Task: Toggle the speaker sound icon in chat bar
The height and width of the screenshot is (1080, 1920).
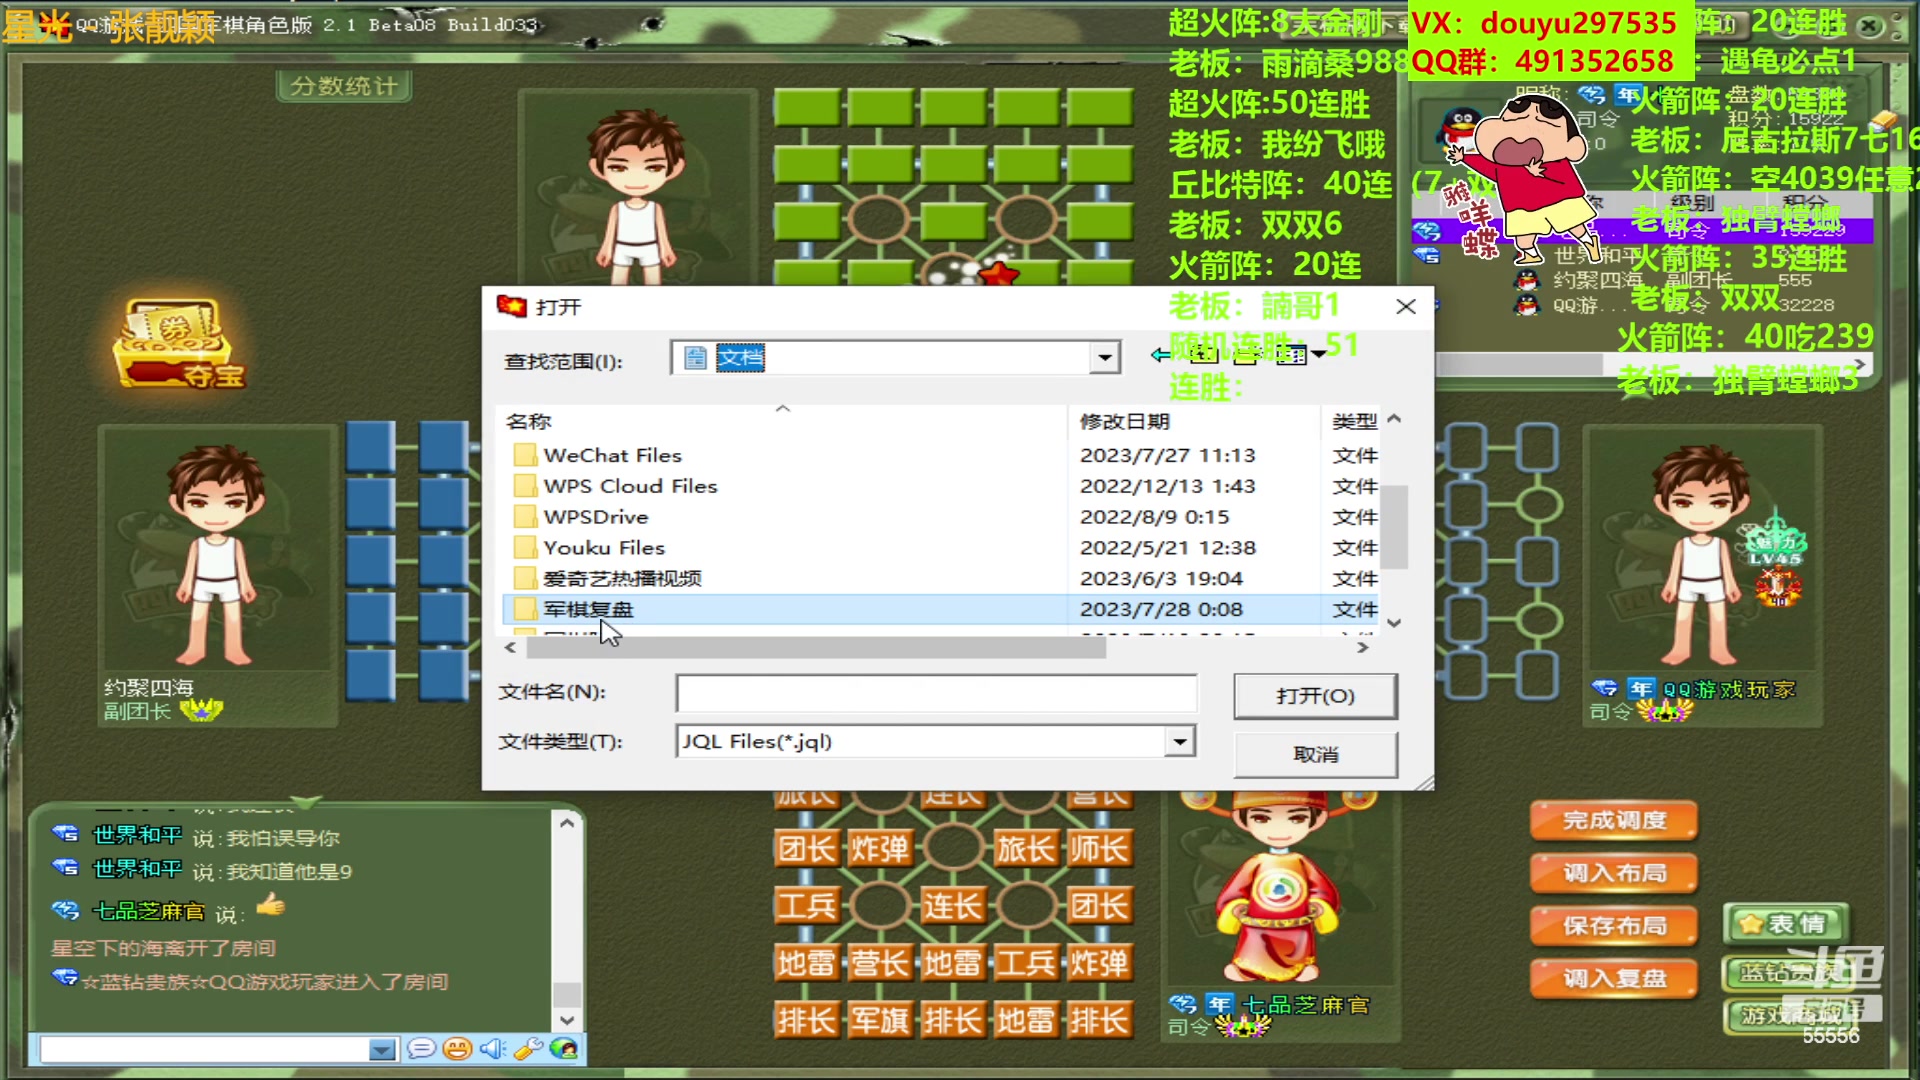Action: coord(492,1049)
